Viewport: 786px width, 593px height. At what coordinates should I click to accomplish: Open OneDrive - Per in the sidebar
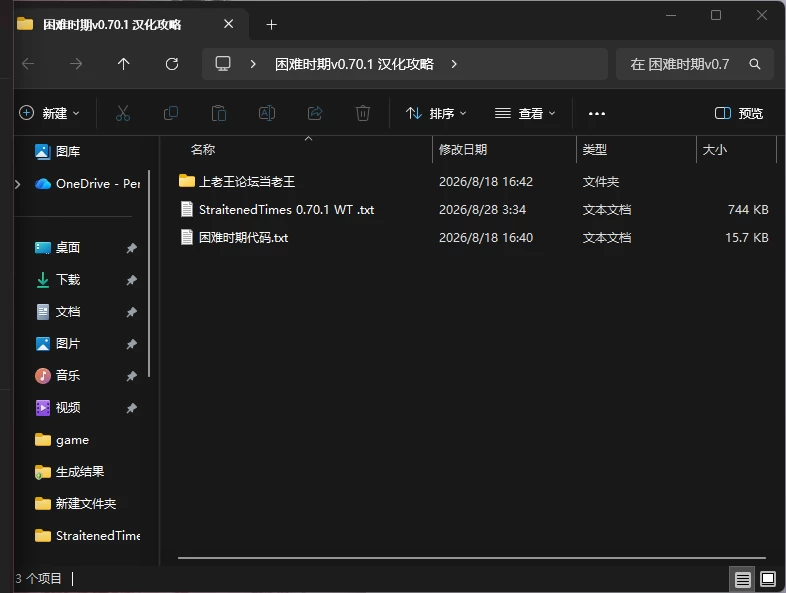pos(88,184)
